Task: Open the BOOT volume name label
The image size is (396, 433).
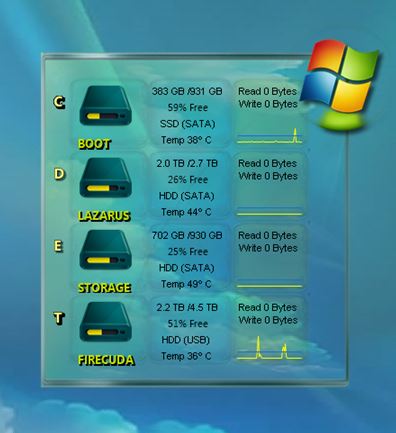Action: pos(94,144)
